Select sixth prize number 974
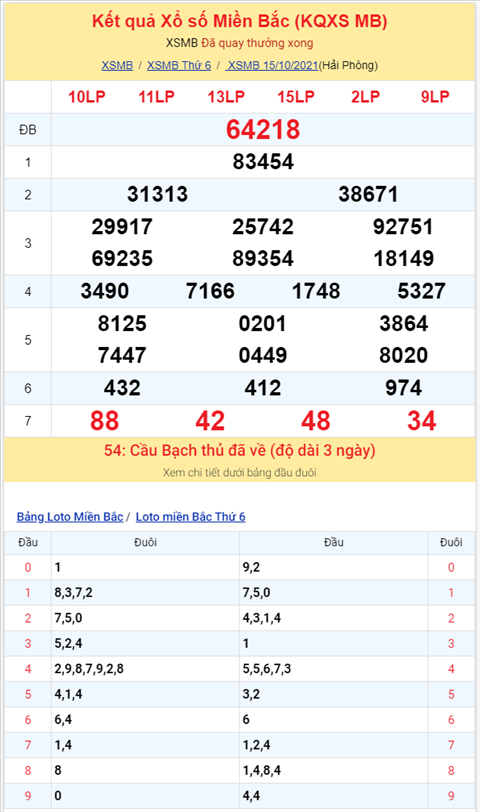 [403, 388]
